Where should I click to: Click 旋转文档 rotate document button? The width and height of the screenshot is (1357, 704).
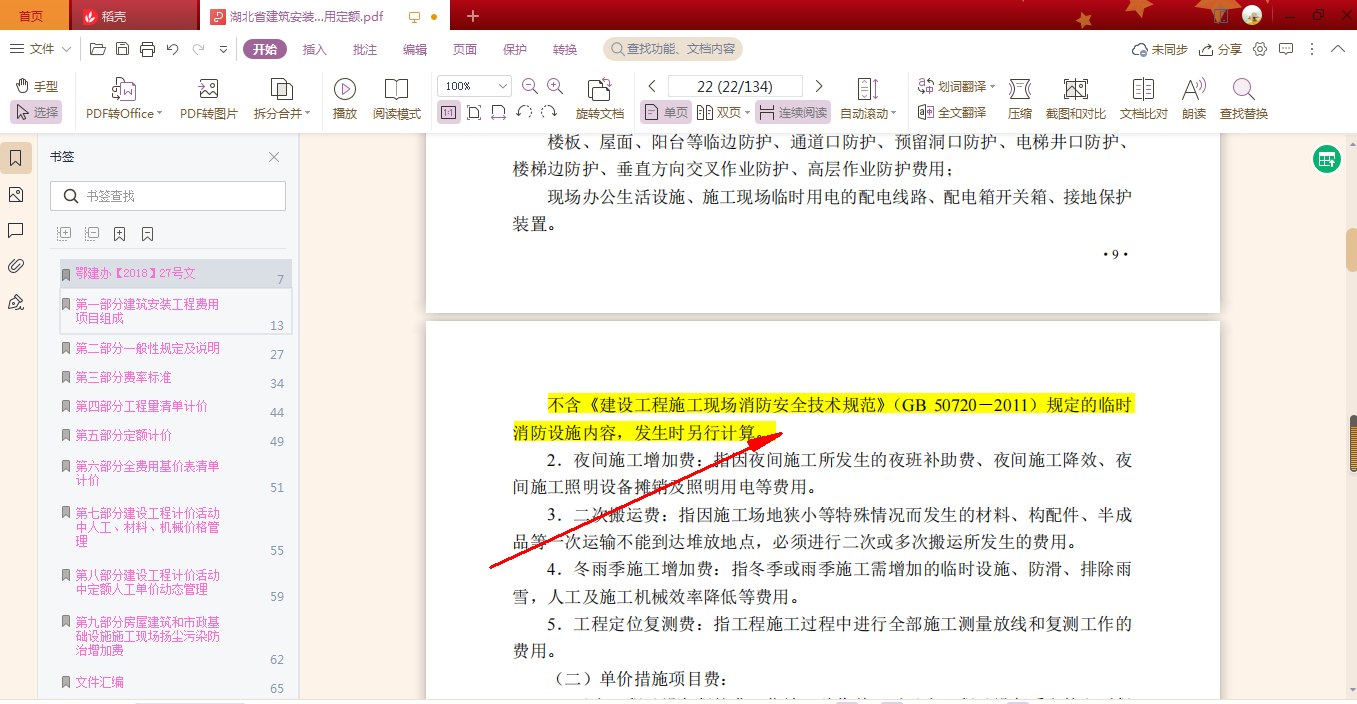click(x=600, y=99)
